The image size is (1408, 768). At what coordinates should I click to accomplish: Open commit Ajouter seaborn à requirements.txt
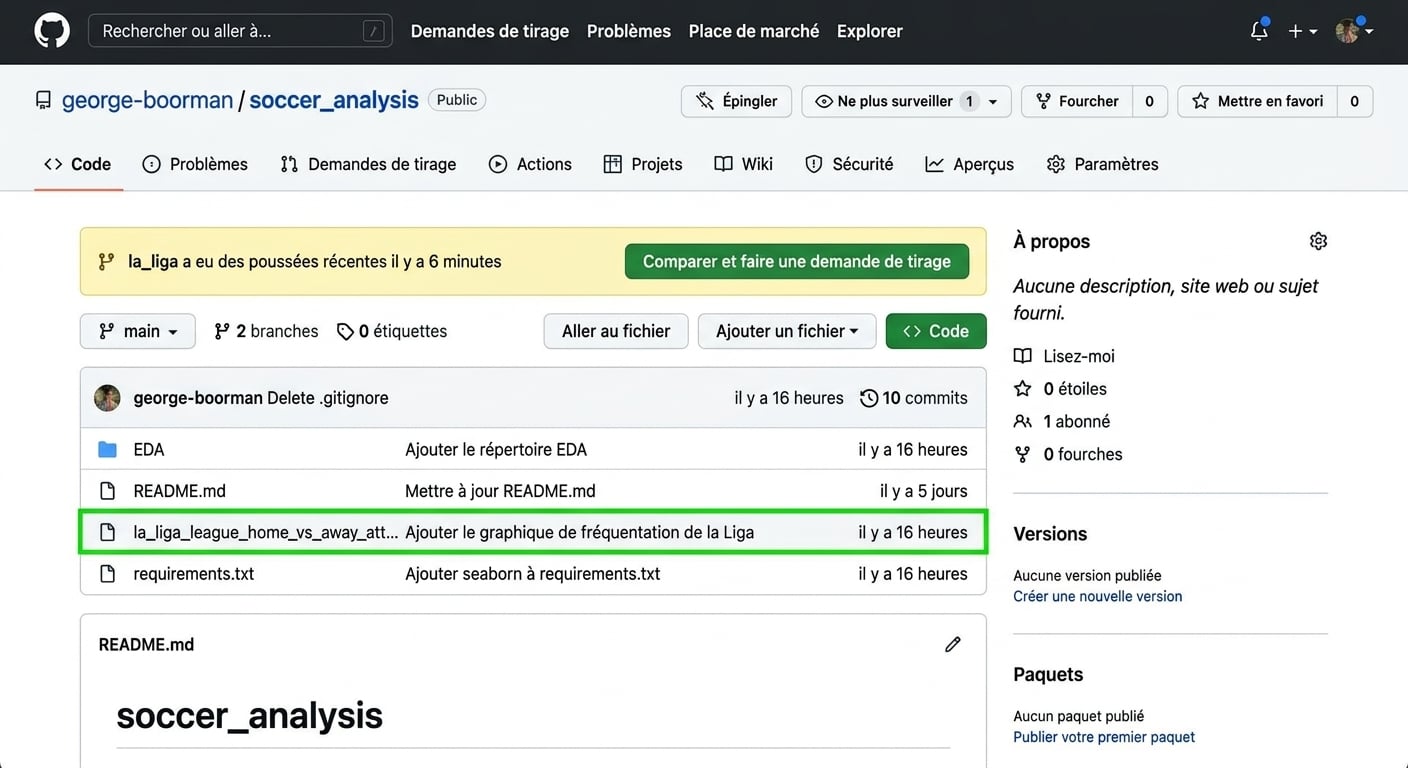click(x=533, y=574)
